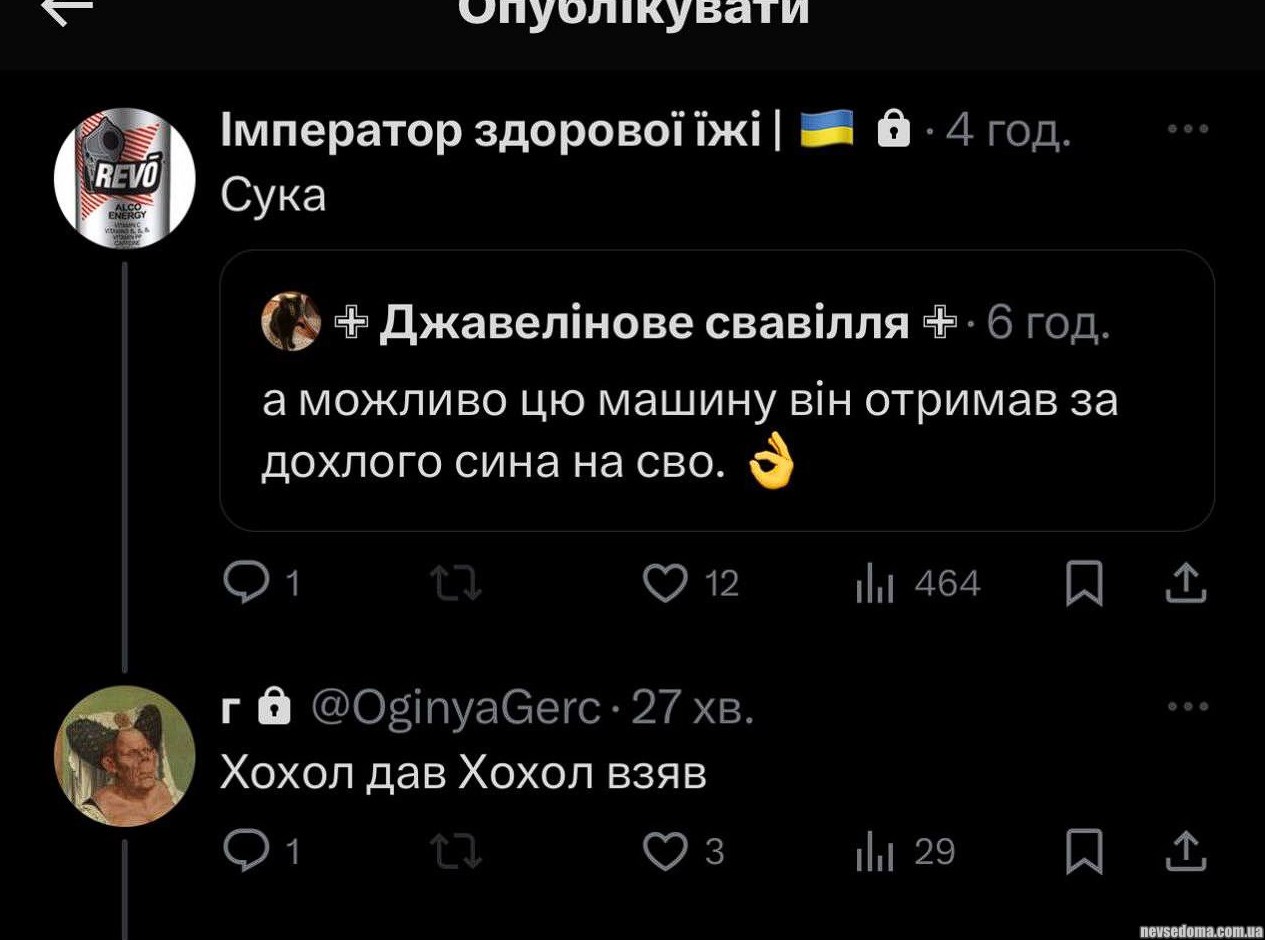
Task: Repost the @OginyaGerc comment
Action: pyautogui.click(x=456, y=851)
